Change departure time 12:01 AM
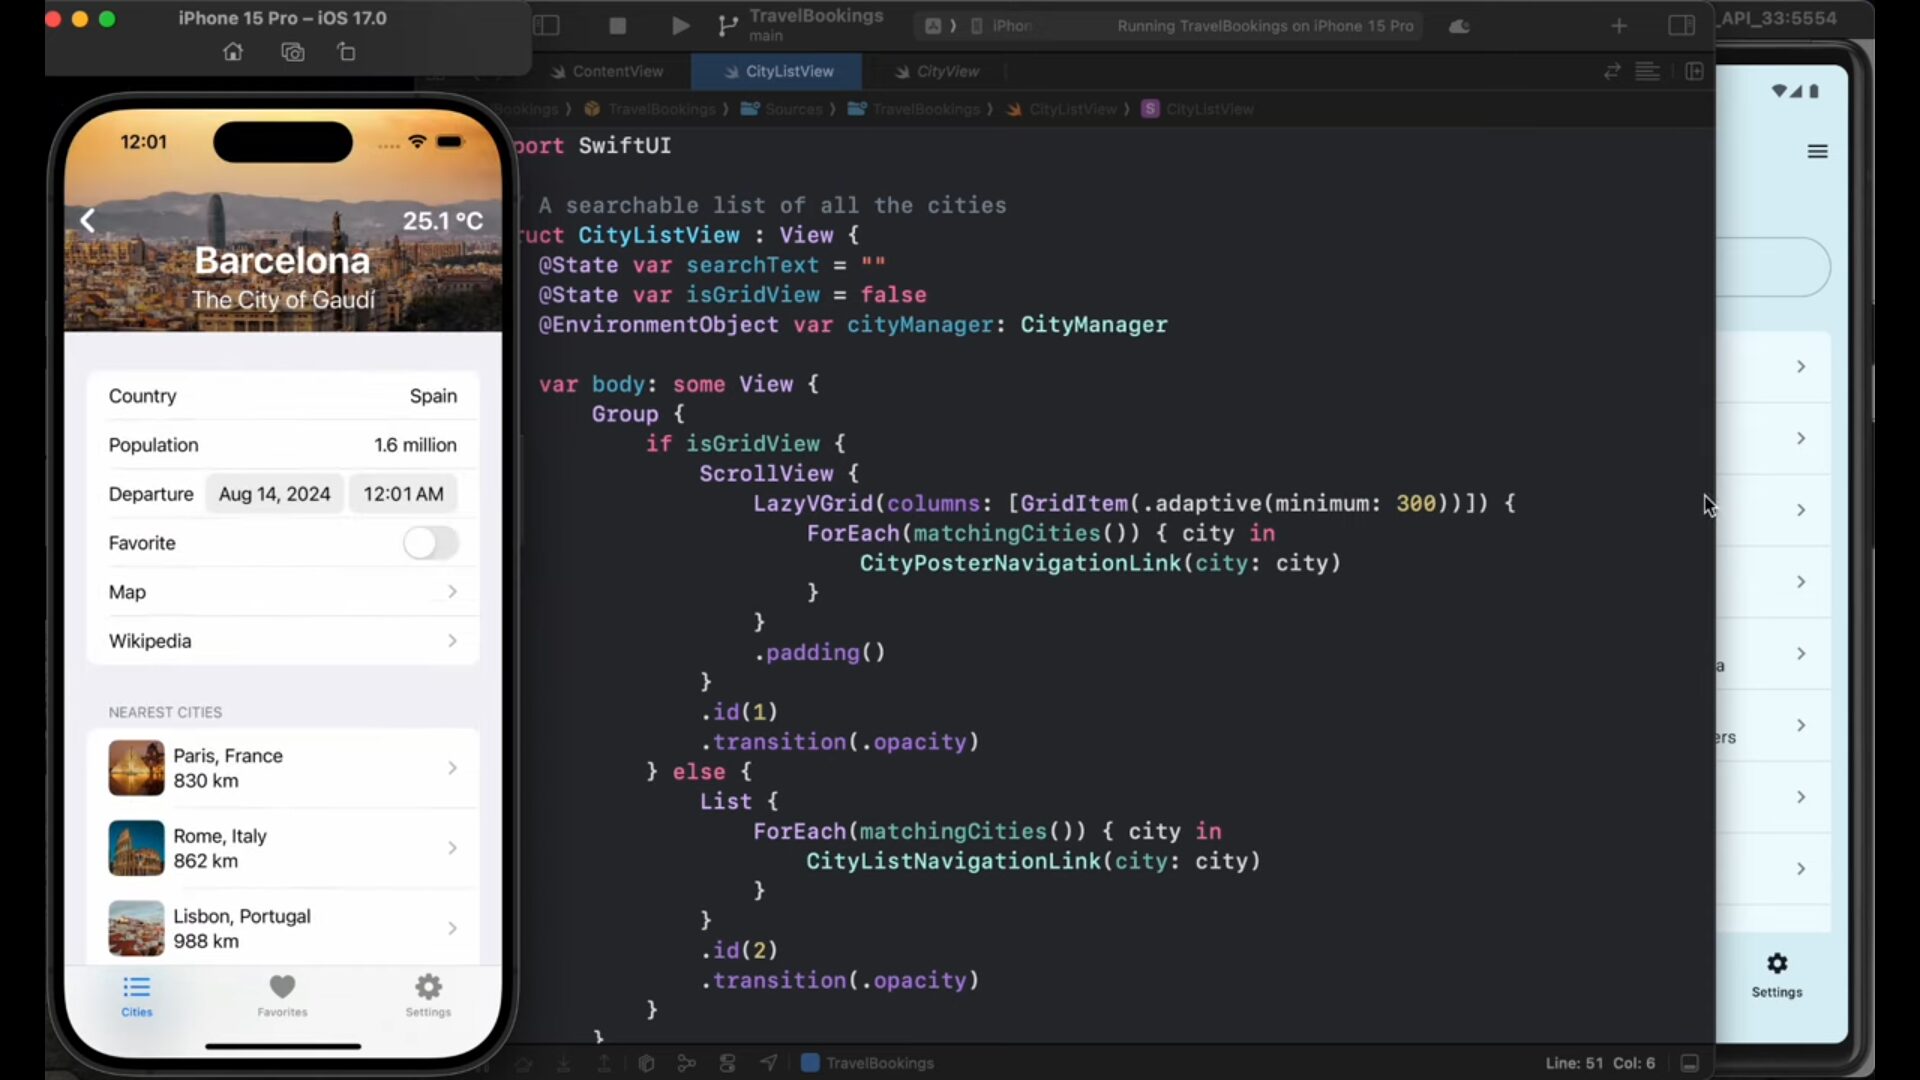This screenshot has height=1080, width=1920. pyautogui.click(x=403, y=494)
